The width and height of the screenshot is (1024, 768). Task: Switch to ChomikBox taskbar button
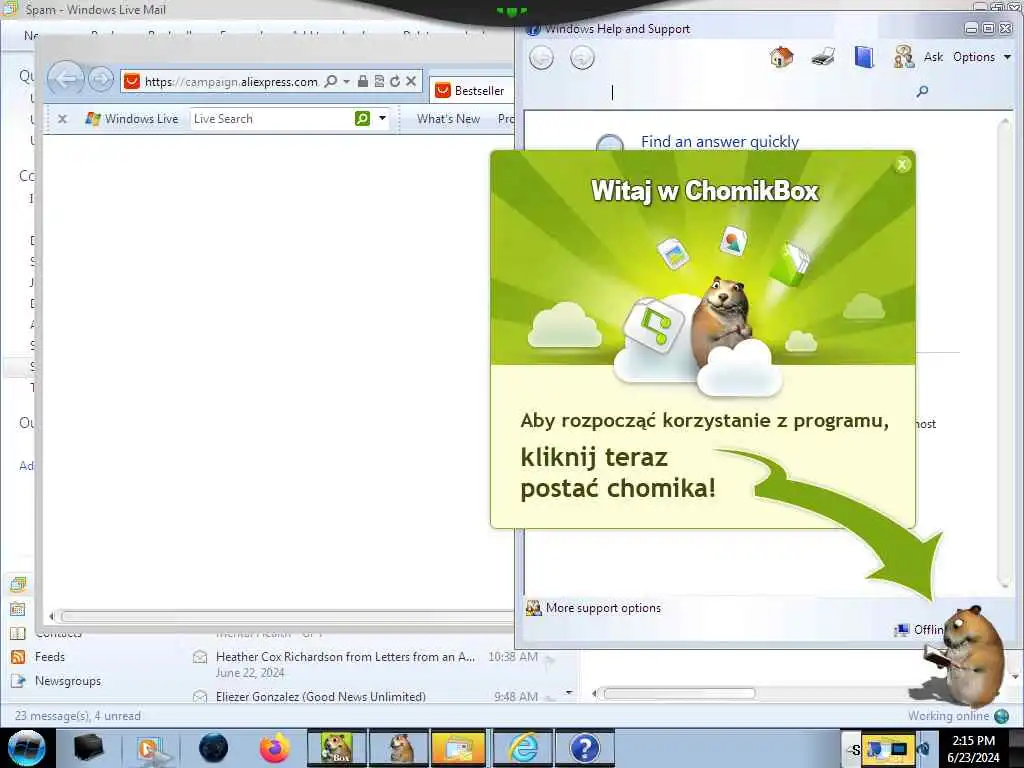pos(336,748)
